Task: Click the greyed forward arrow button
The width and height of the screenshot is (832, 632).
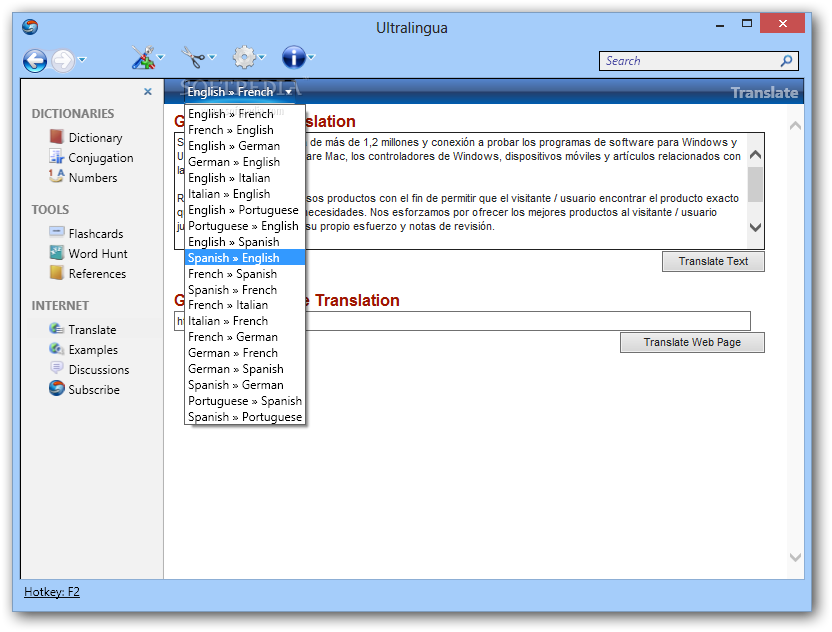Action: 63,60
